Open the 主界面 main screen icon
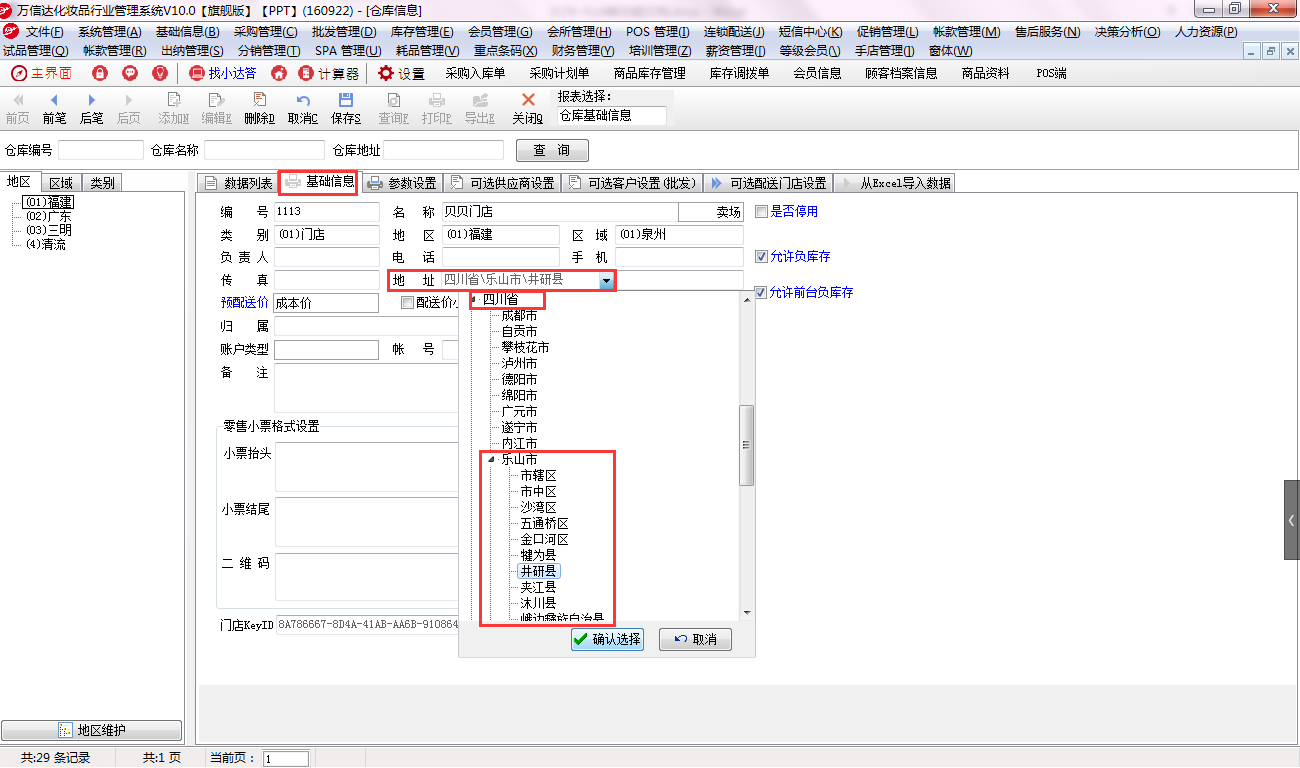The height and width of the screenshot is (768, 1300). [41, 73]
